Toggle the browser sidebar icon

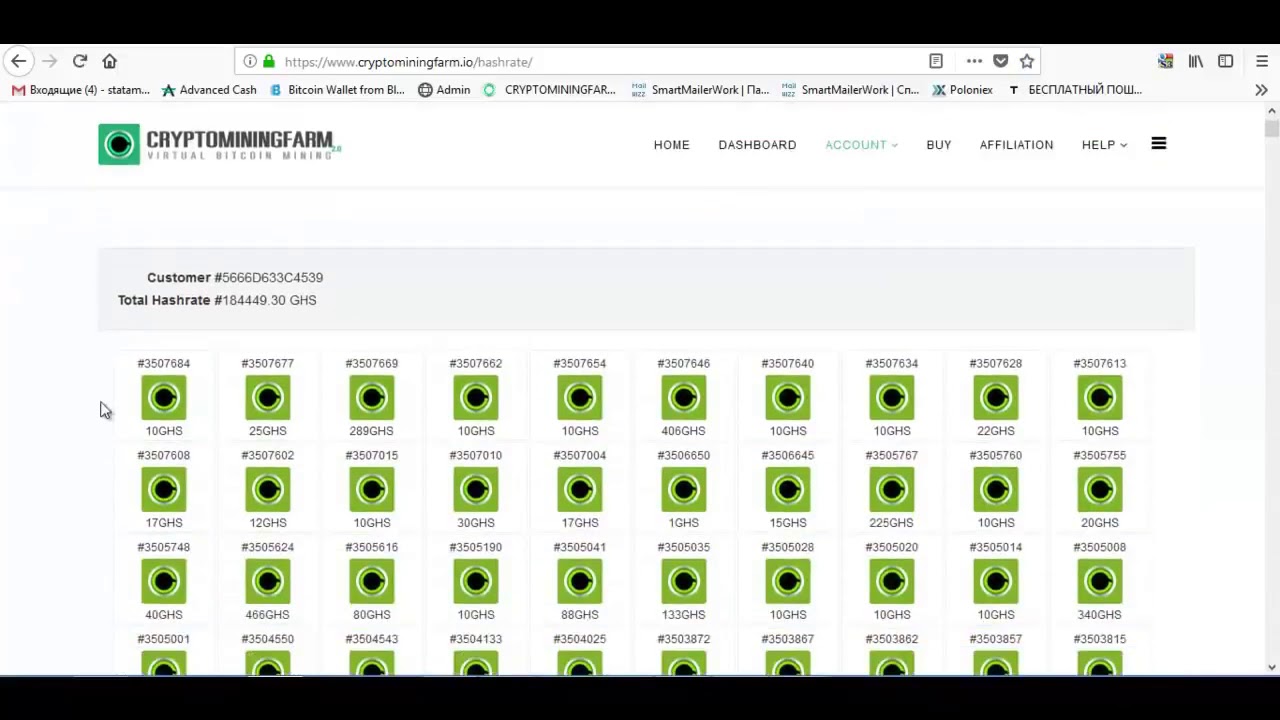(1226, 61)
